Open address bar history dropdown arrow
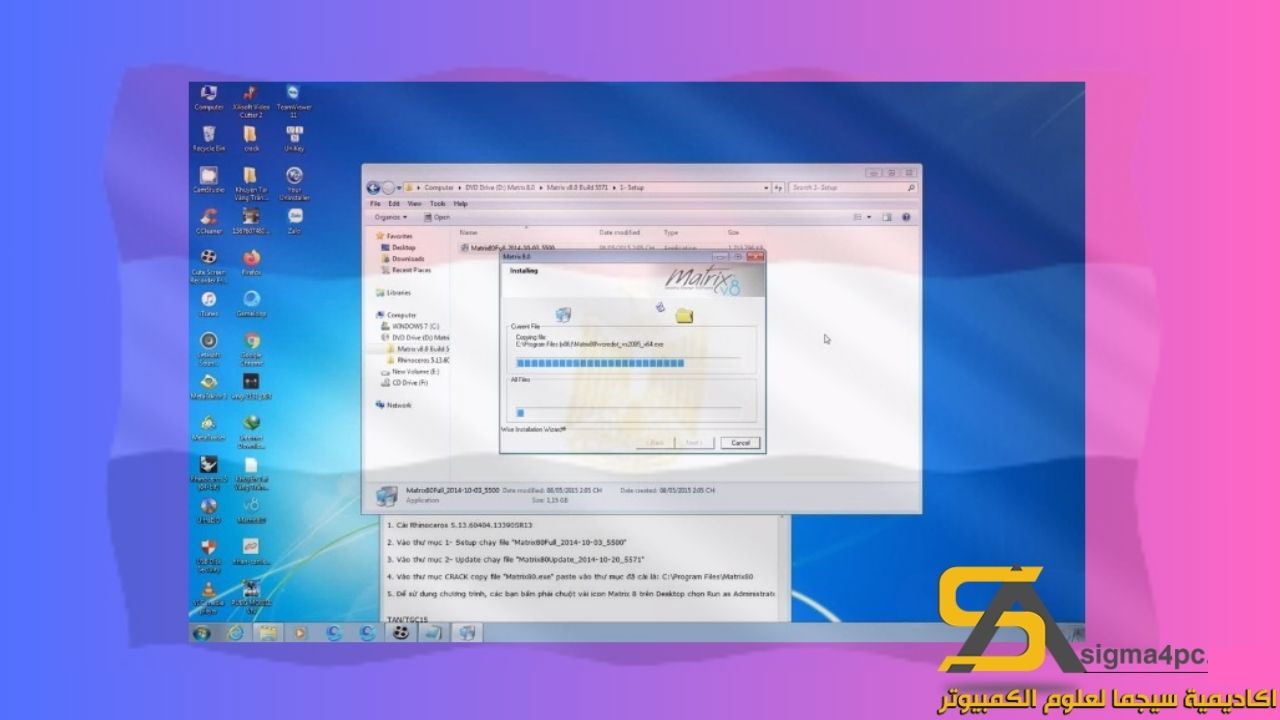1280x720 pixels. (x=767, y=187)
